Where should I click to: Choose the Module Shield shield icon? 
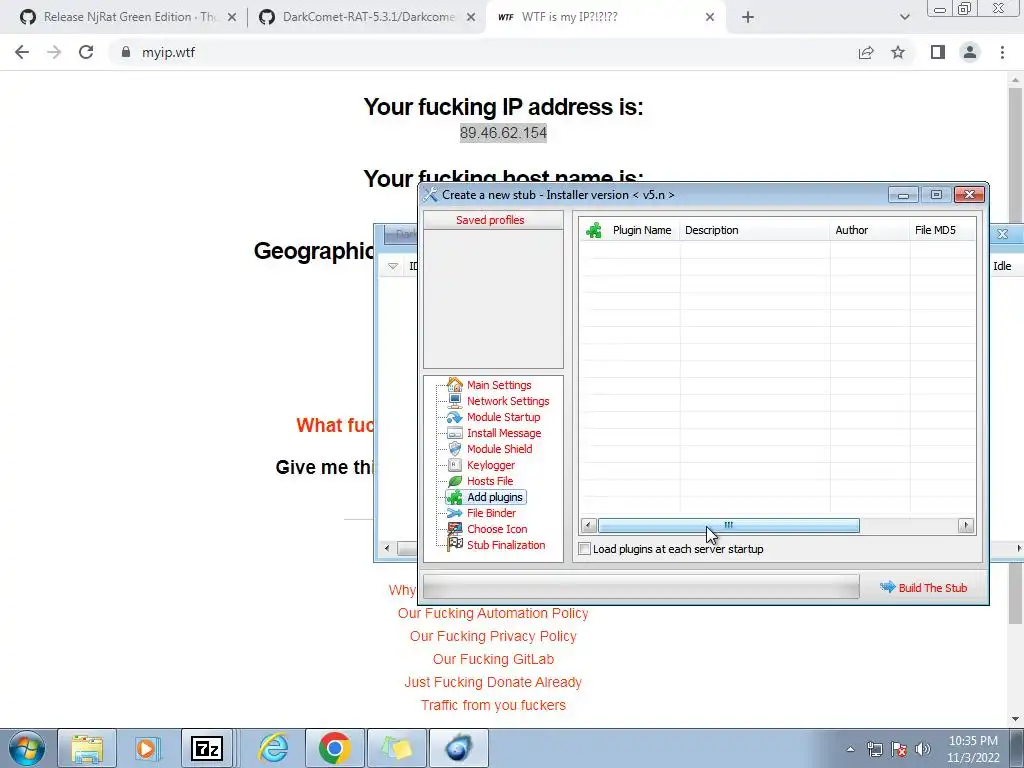click(x=455, y=449)
